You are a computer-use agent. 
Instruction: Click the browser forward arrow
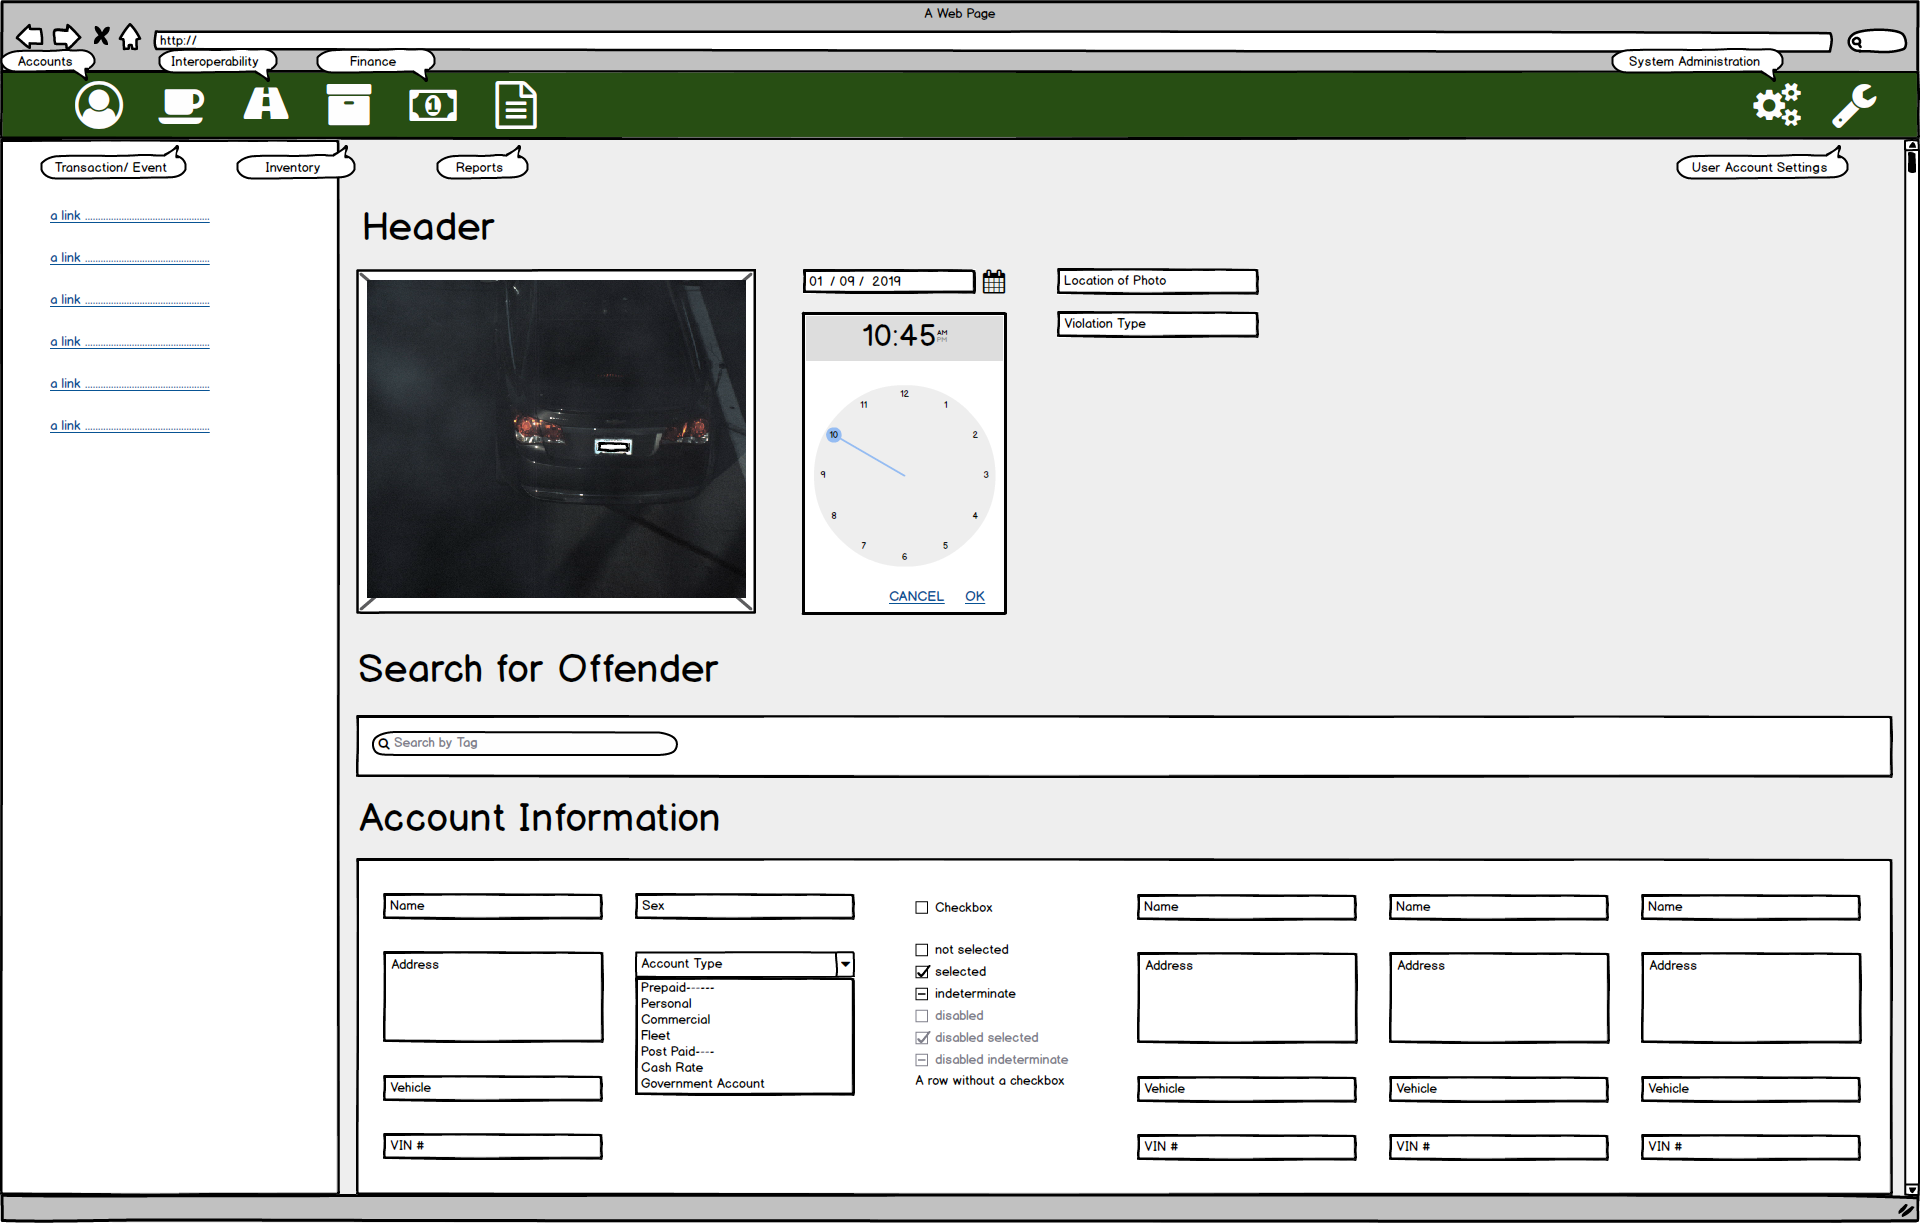(x=67, y=37)
